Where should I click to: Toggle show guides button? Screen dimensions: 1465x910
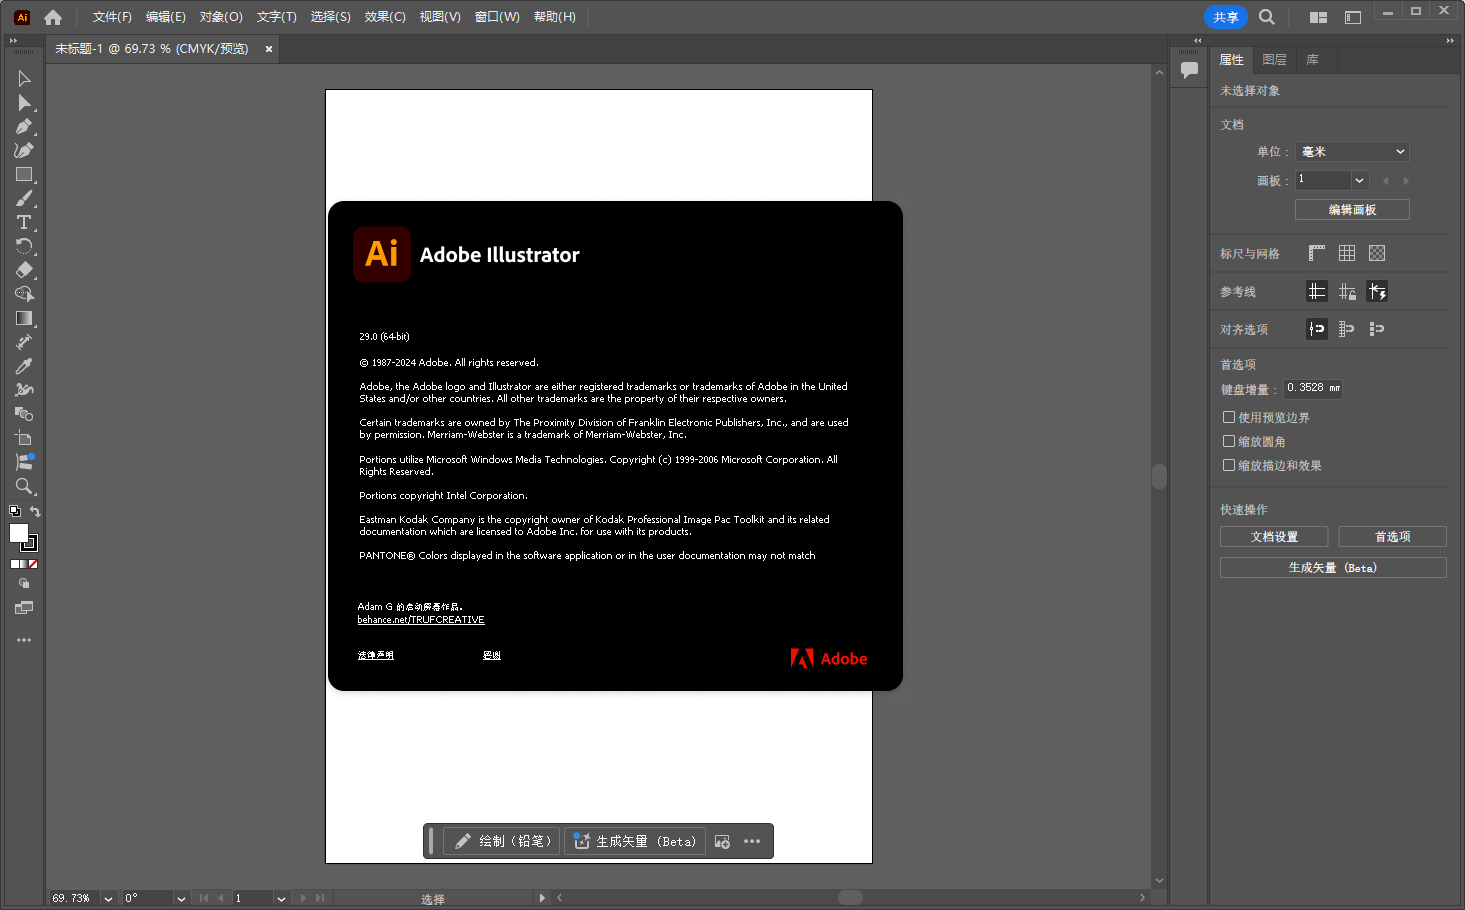click(x=1317, y=291)
